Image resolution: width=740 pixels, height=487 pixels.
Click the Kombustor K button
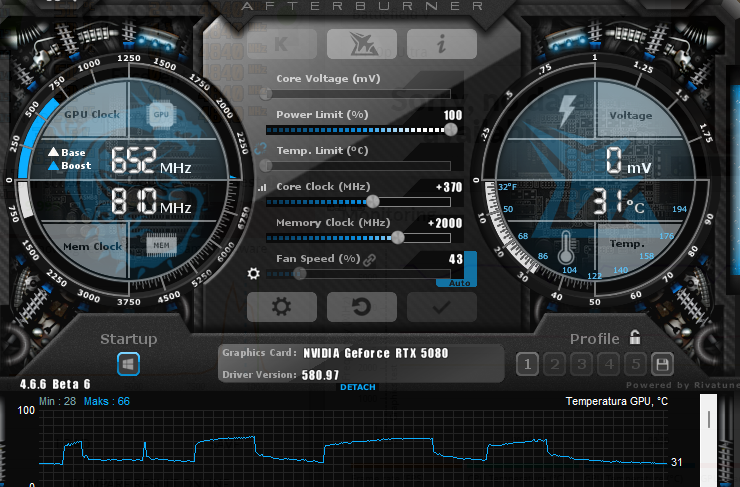(282, 44)
